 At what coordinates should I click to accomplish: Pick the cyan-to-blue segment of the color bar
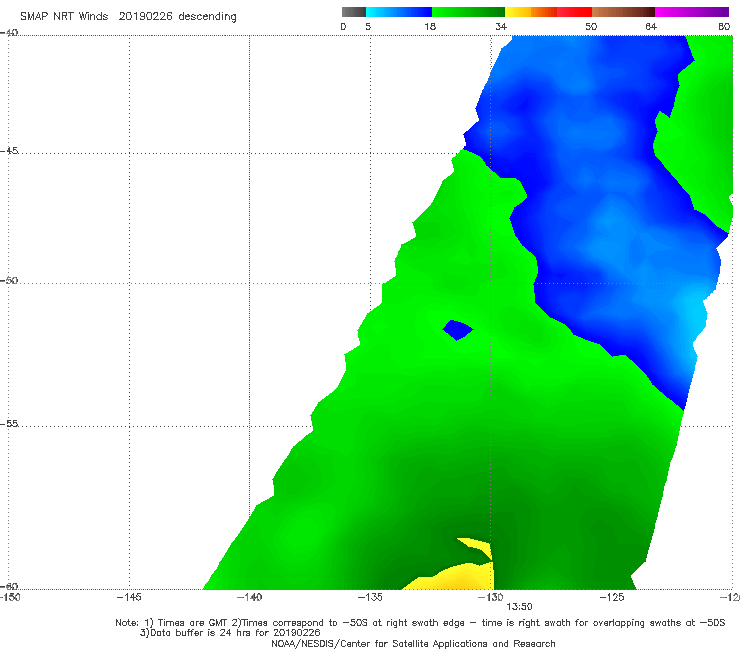pos(399,12)
